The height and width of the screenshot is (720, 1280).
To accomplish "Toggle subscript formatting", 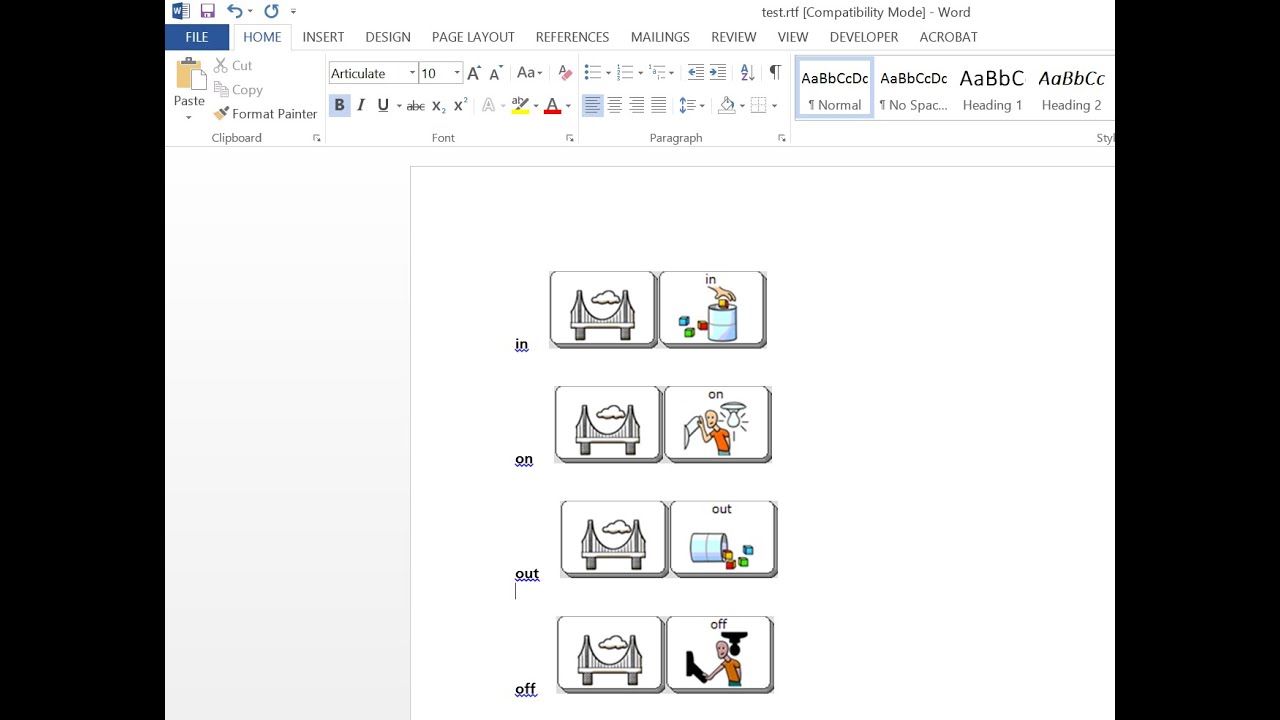I will (437, 105).
